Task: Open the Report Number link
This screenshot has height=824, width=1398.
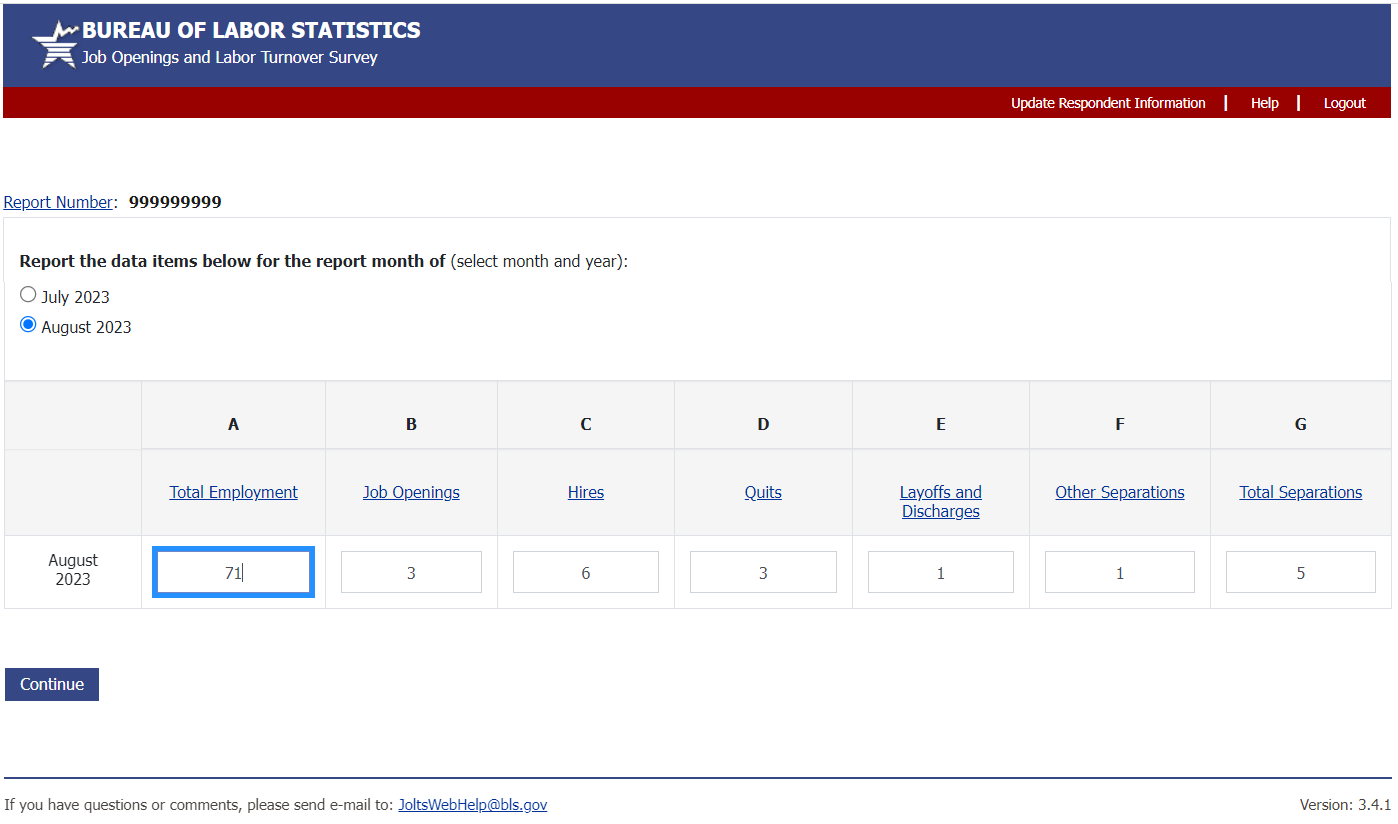Action: [x=58, y=202]
